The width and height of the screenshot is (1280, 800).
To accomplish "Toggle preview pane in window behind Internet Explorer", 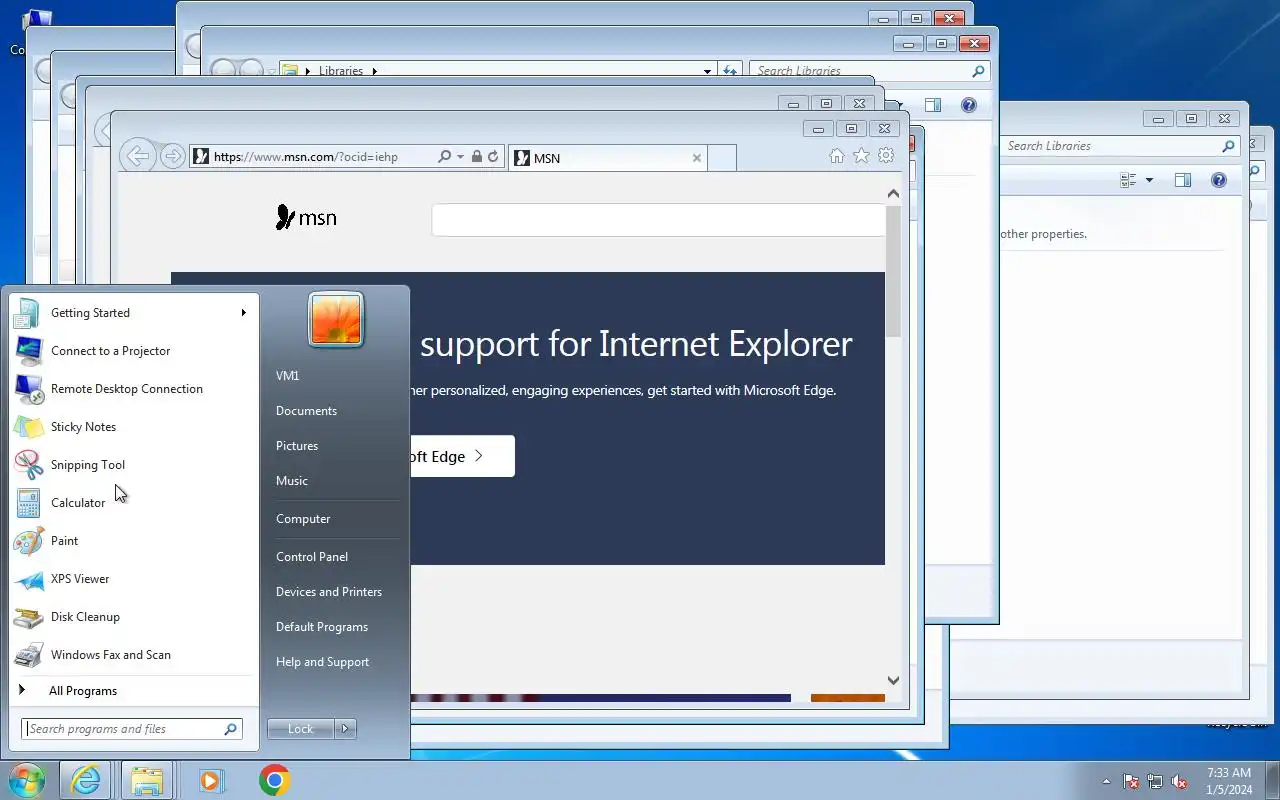I will pos(933,105).
